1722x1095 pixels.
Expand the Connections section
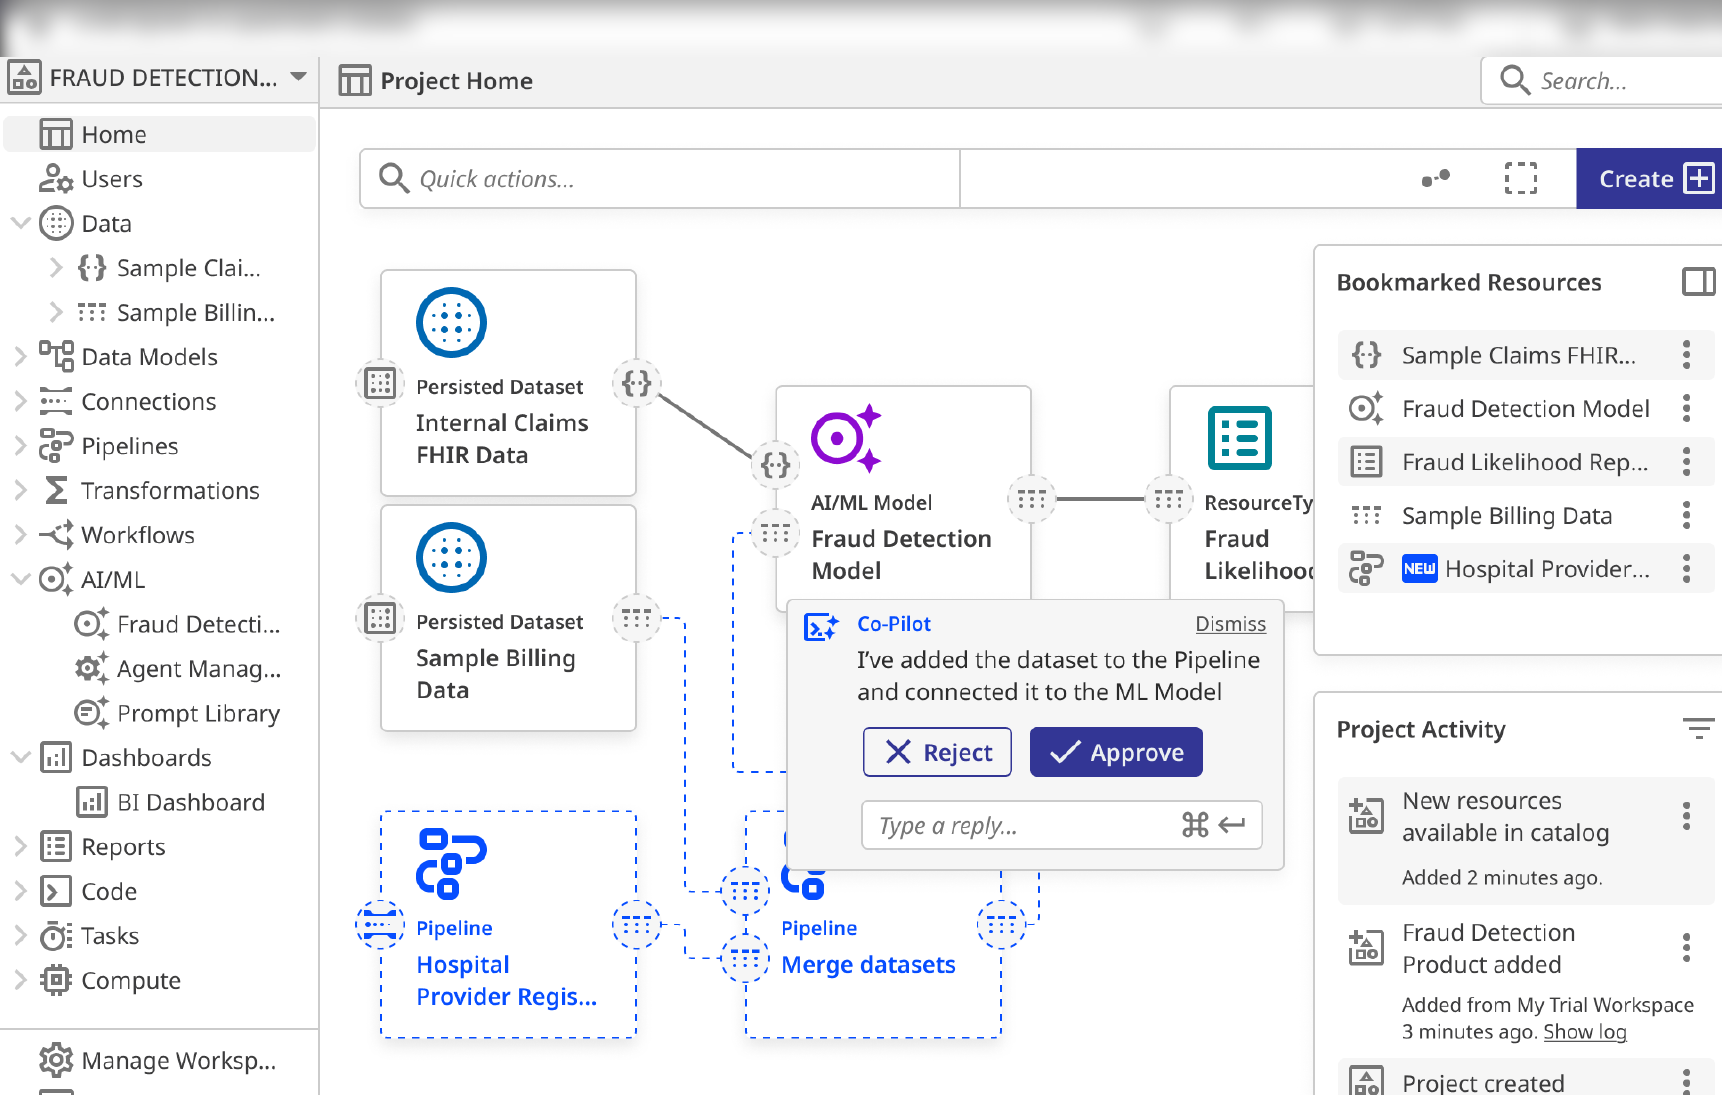coord(20,401)
